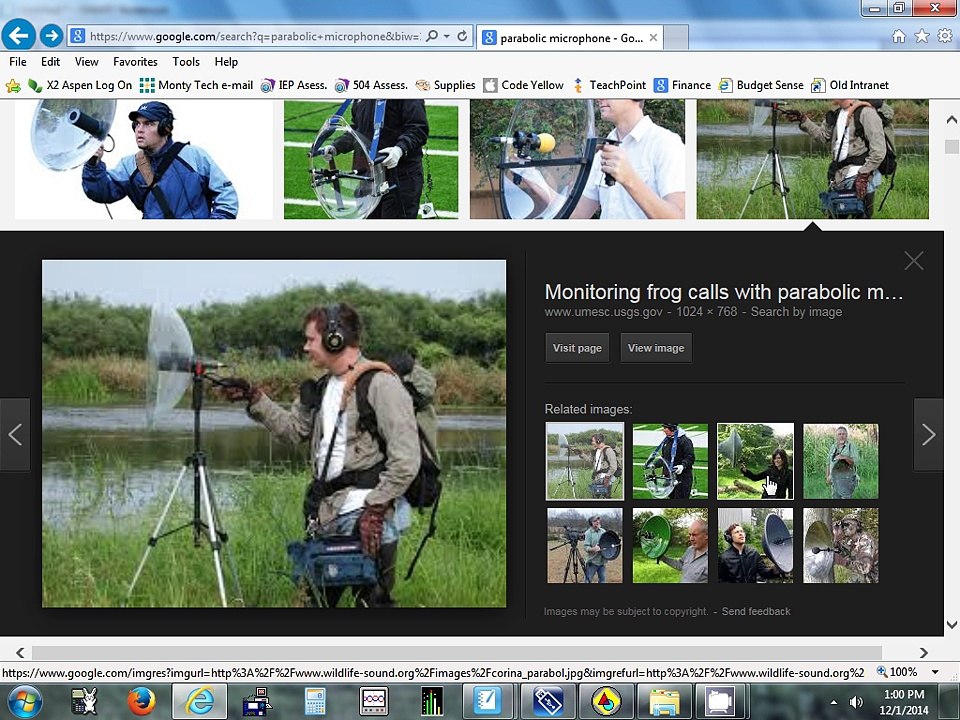Screen dimensions: 960x720
Task: Click the Search by image link
Action: tap(796, 312)
